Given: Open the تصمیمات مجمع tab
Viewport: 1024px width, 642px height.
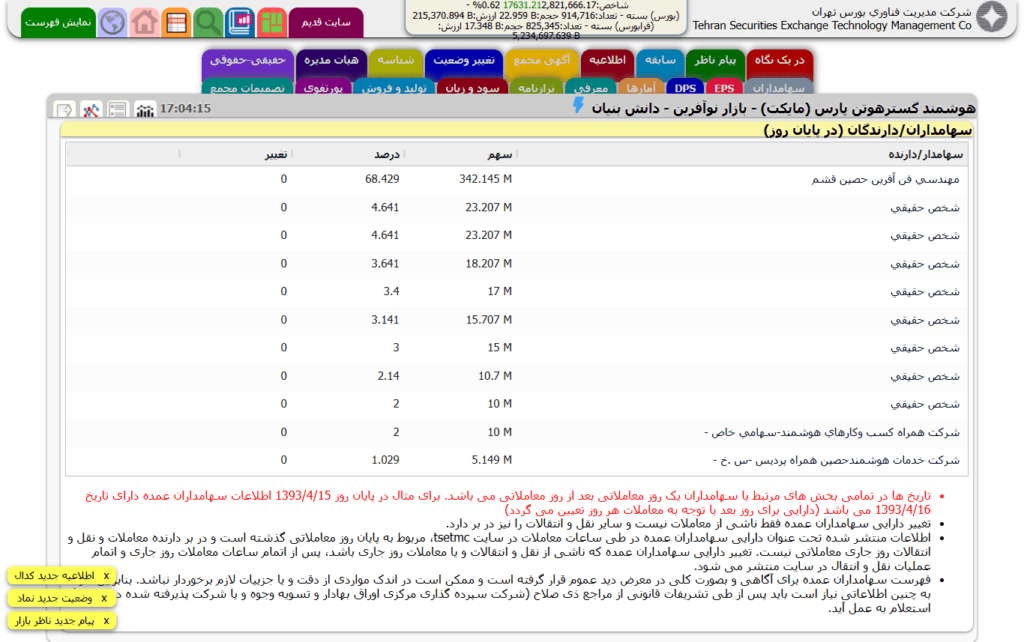Looking at the screenshot, I should 248,88.
